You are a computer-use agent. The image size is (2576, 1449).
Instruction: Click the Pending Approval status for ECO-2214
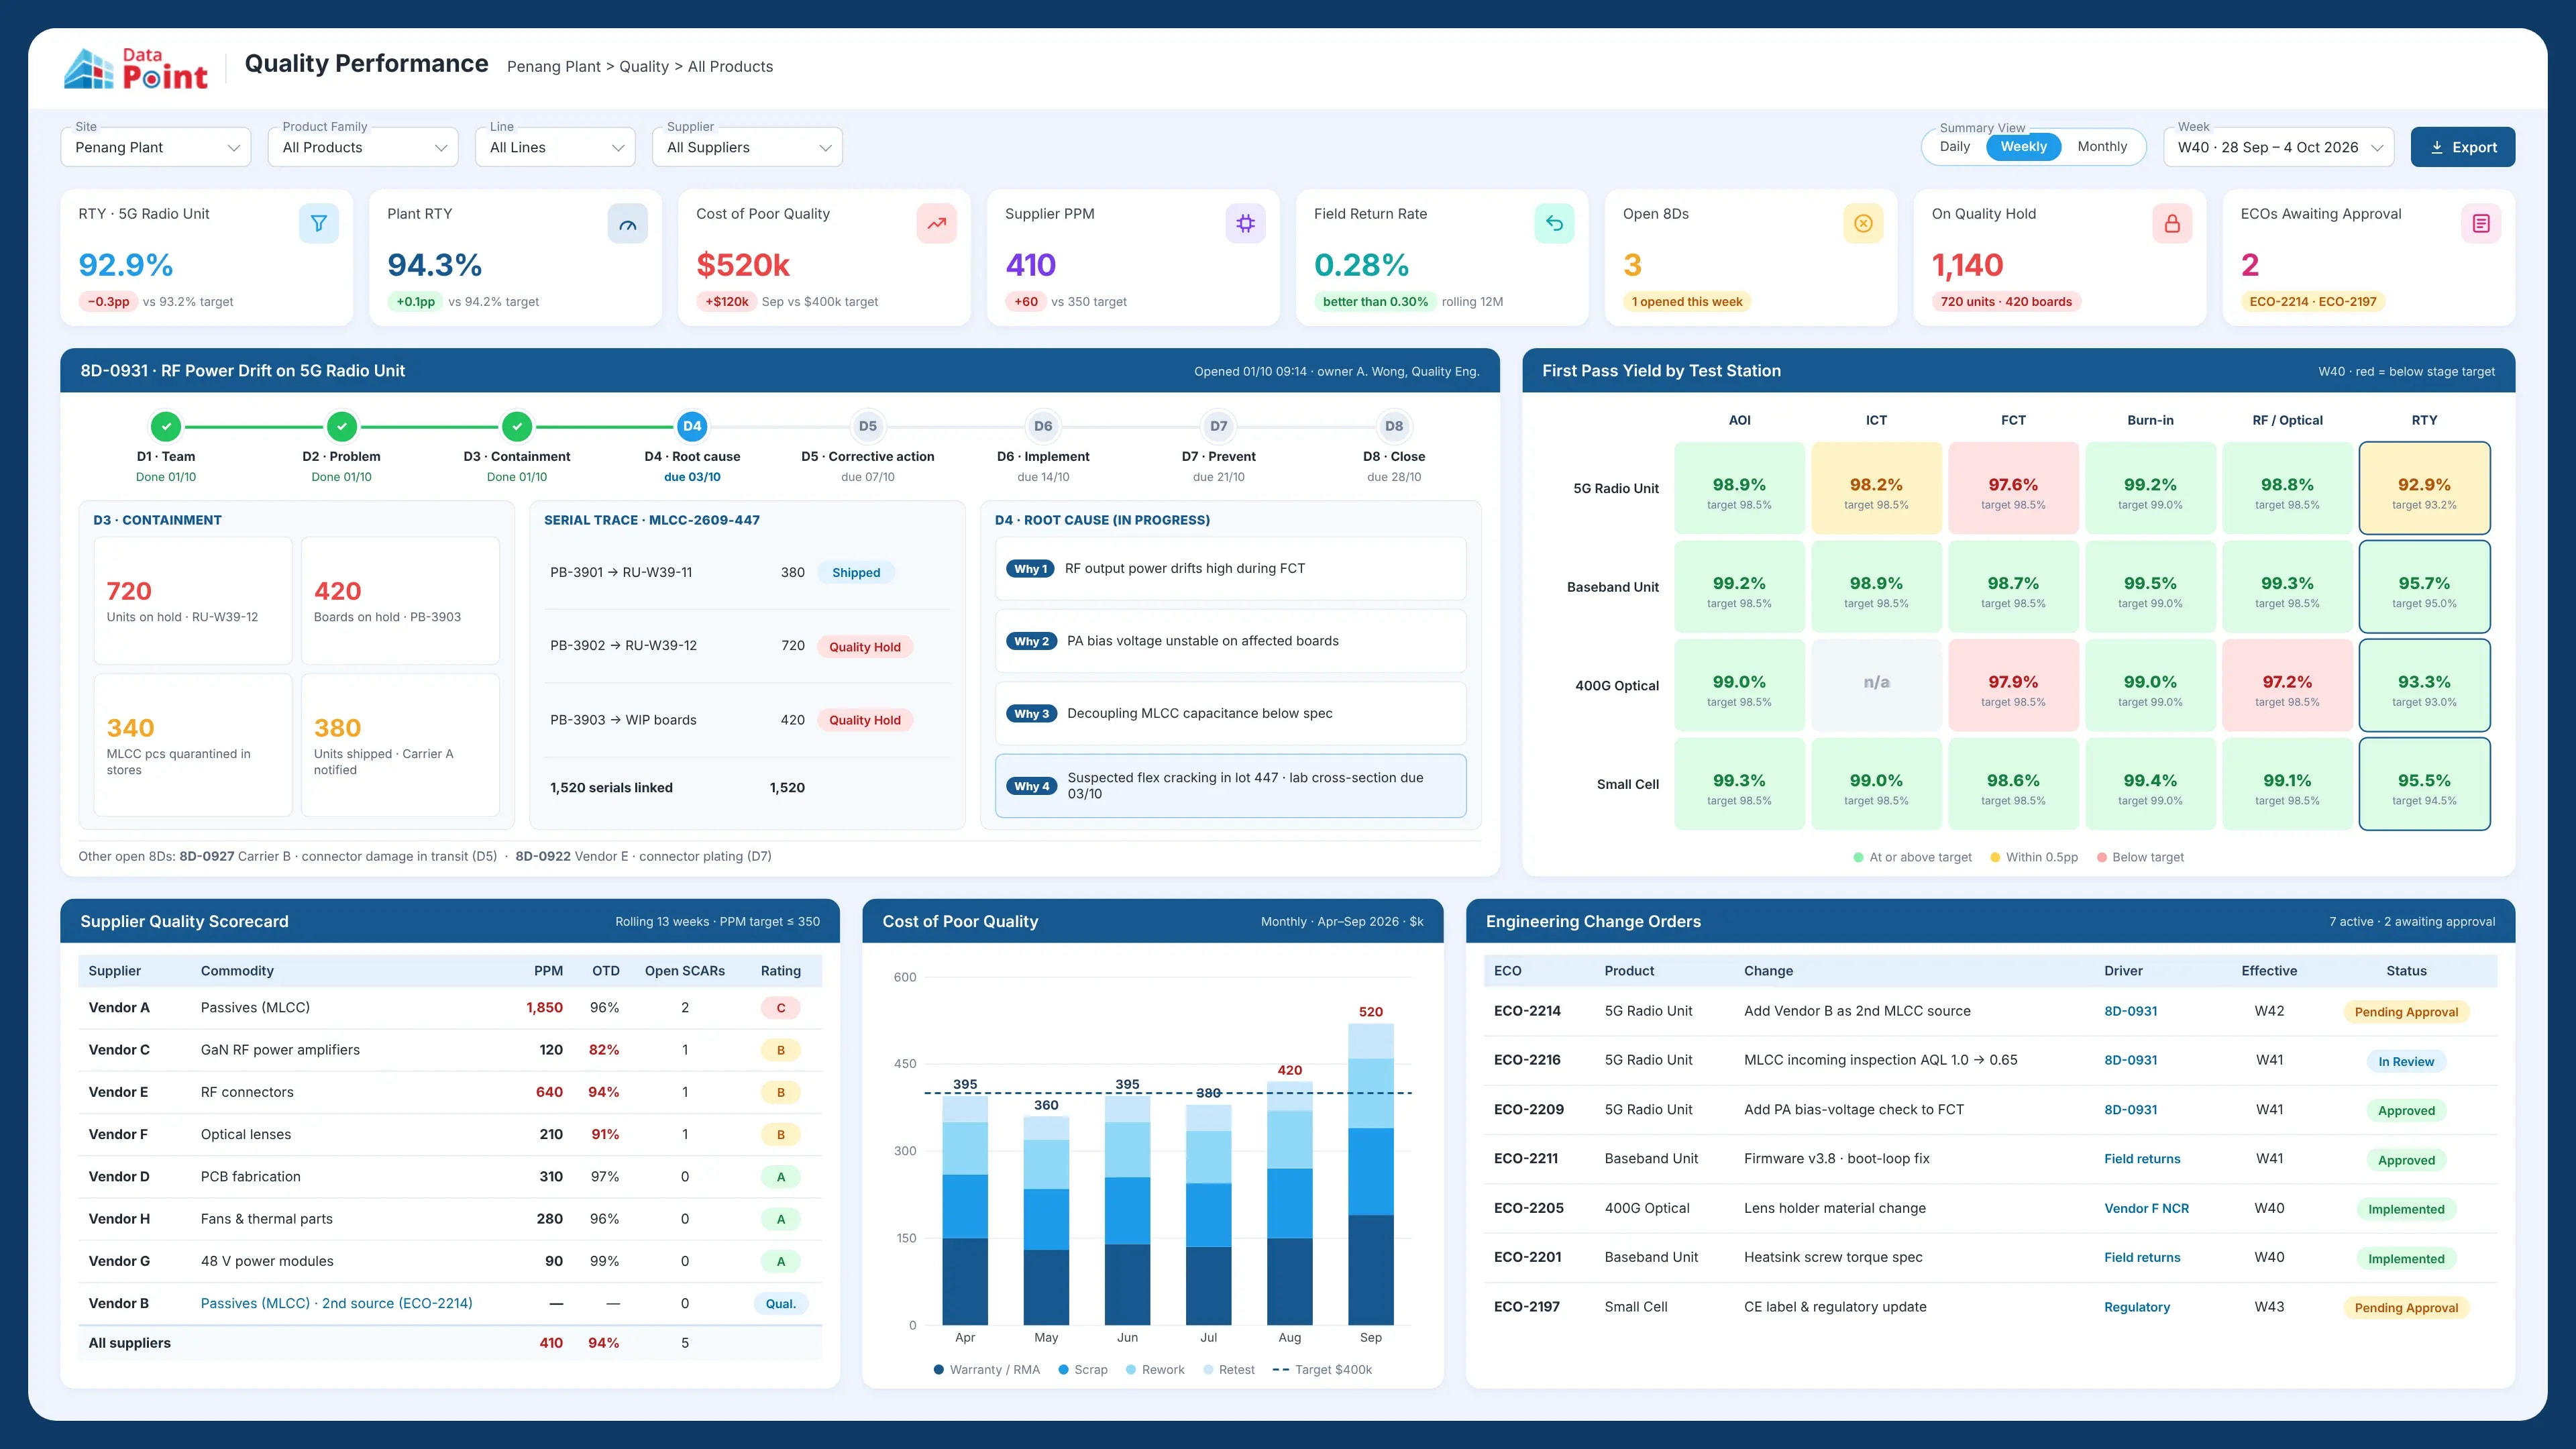tap(2406, 1012)
